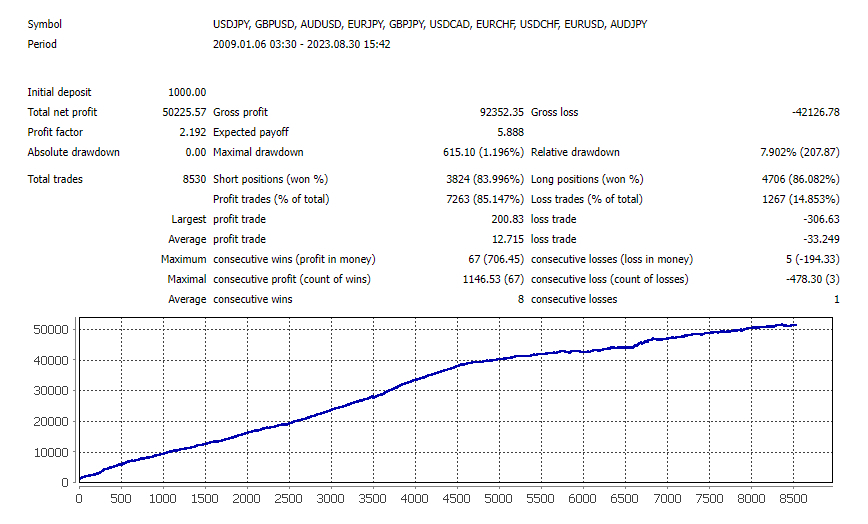Click the 2000 x-axis label on chart

[246, 499]
